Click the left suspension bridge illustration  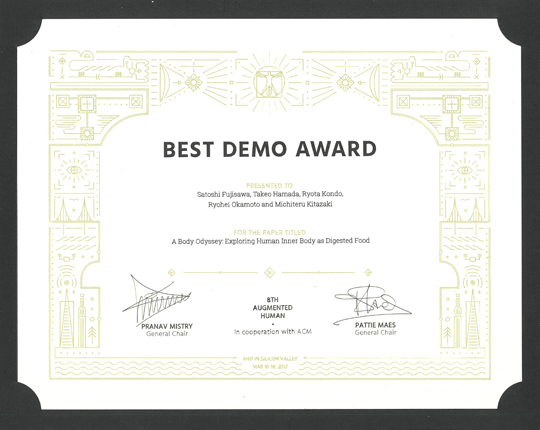click(74, 210)
